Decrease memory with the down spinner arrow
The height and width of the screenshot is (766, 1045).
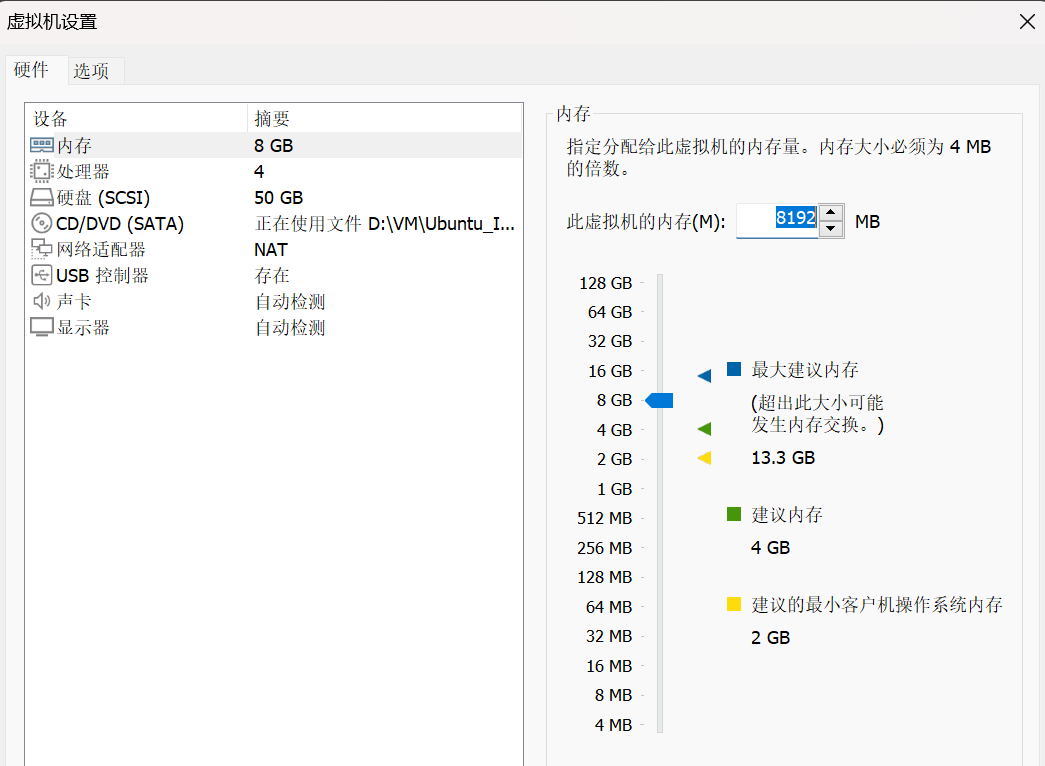(832, 229)
